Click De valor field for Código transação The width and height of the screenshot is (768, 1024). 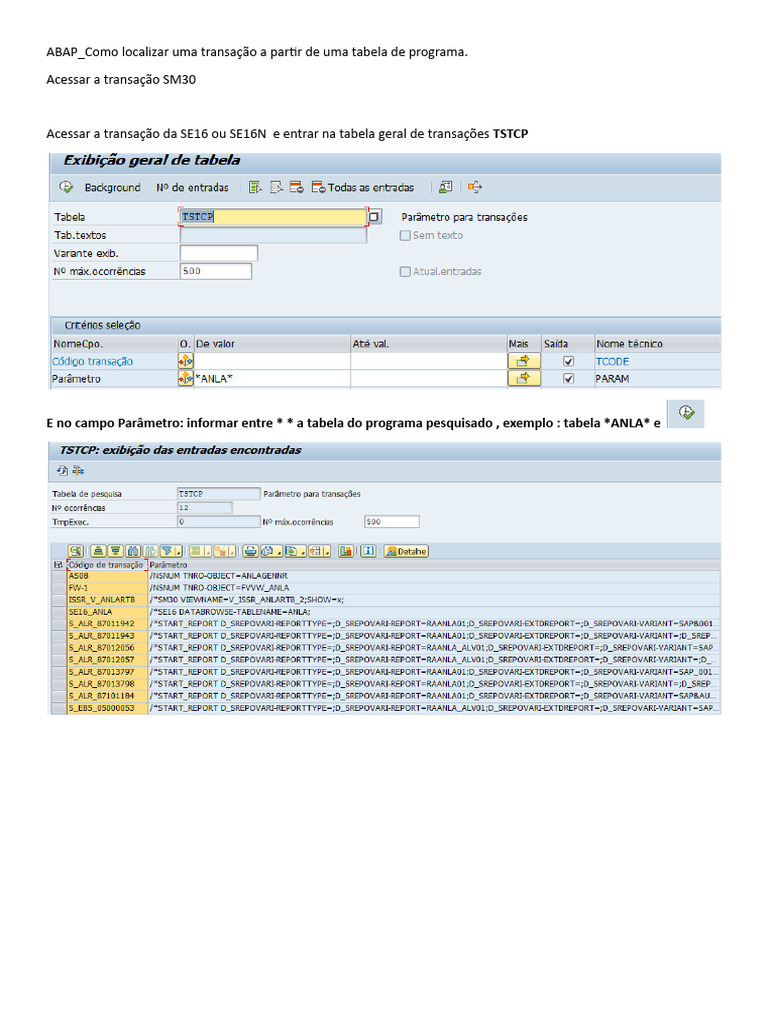[x=272, y=360]
